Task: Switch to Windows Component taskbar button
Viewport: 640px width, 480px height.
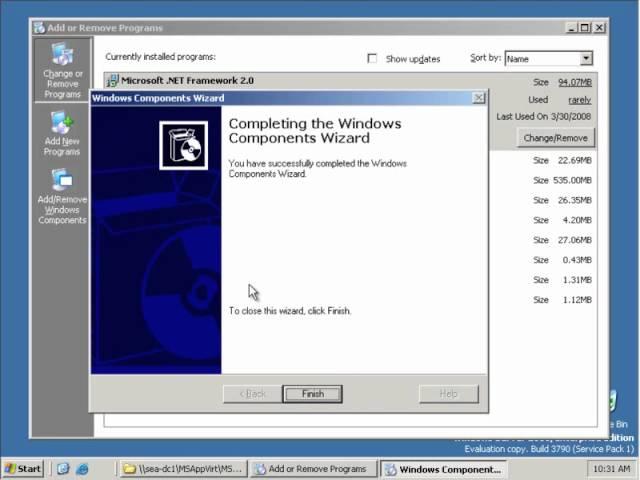Action: tap(443, 469)
